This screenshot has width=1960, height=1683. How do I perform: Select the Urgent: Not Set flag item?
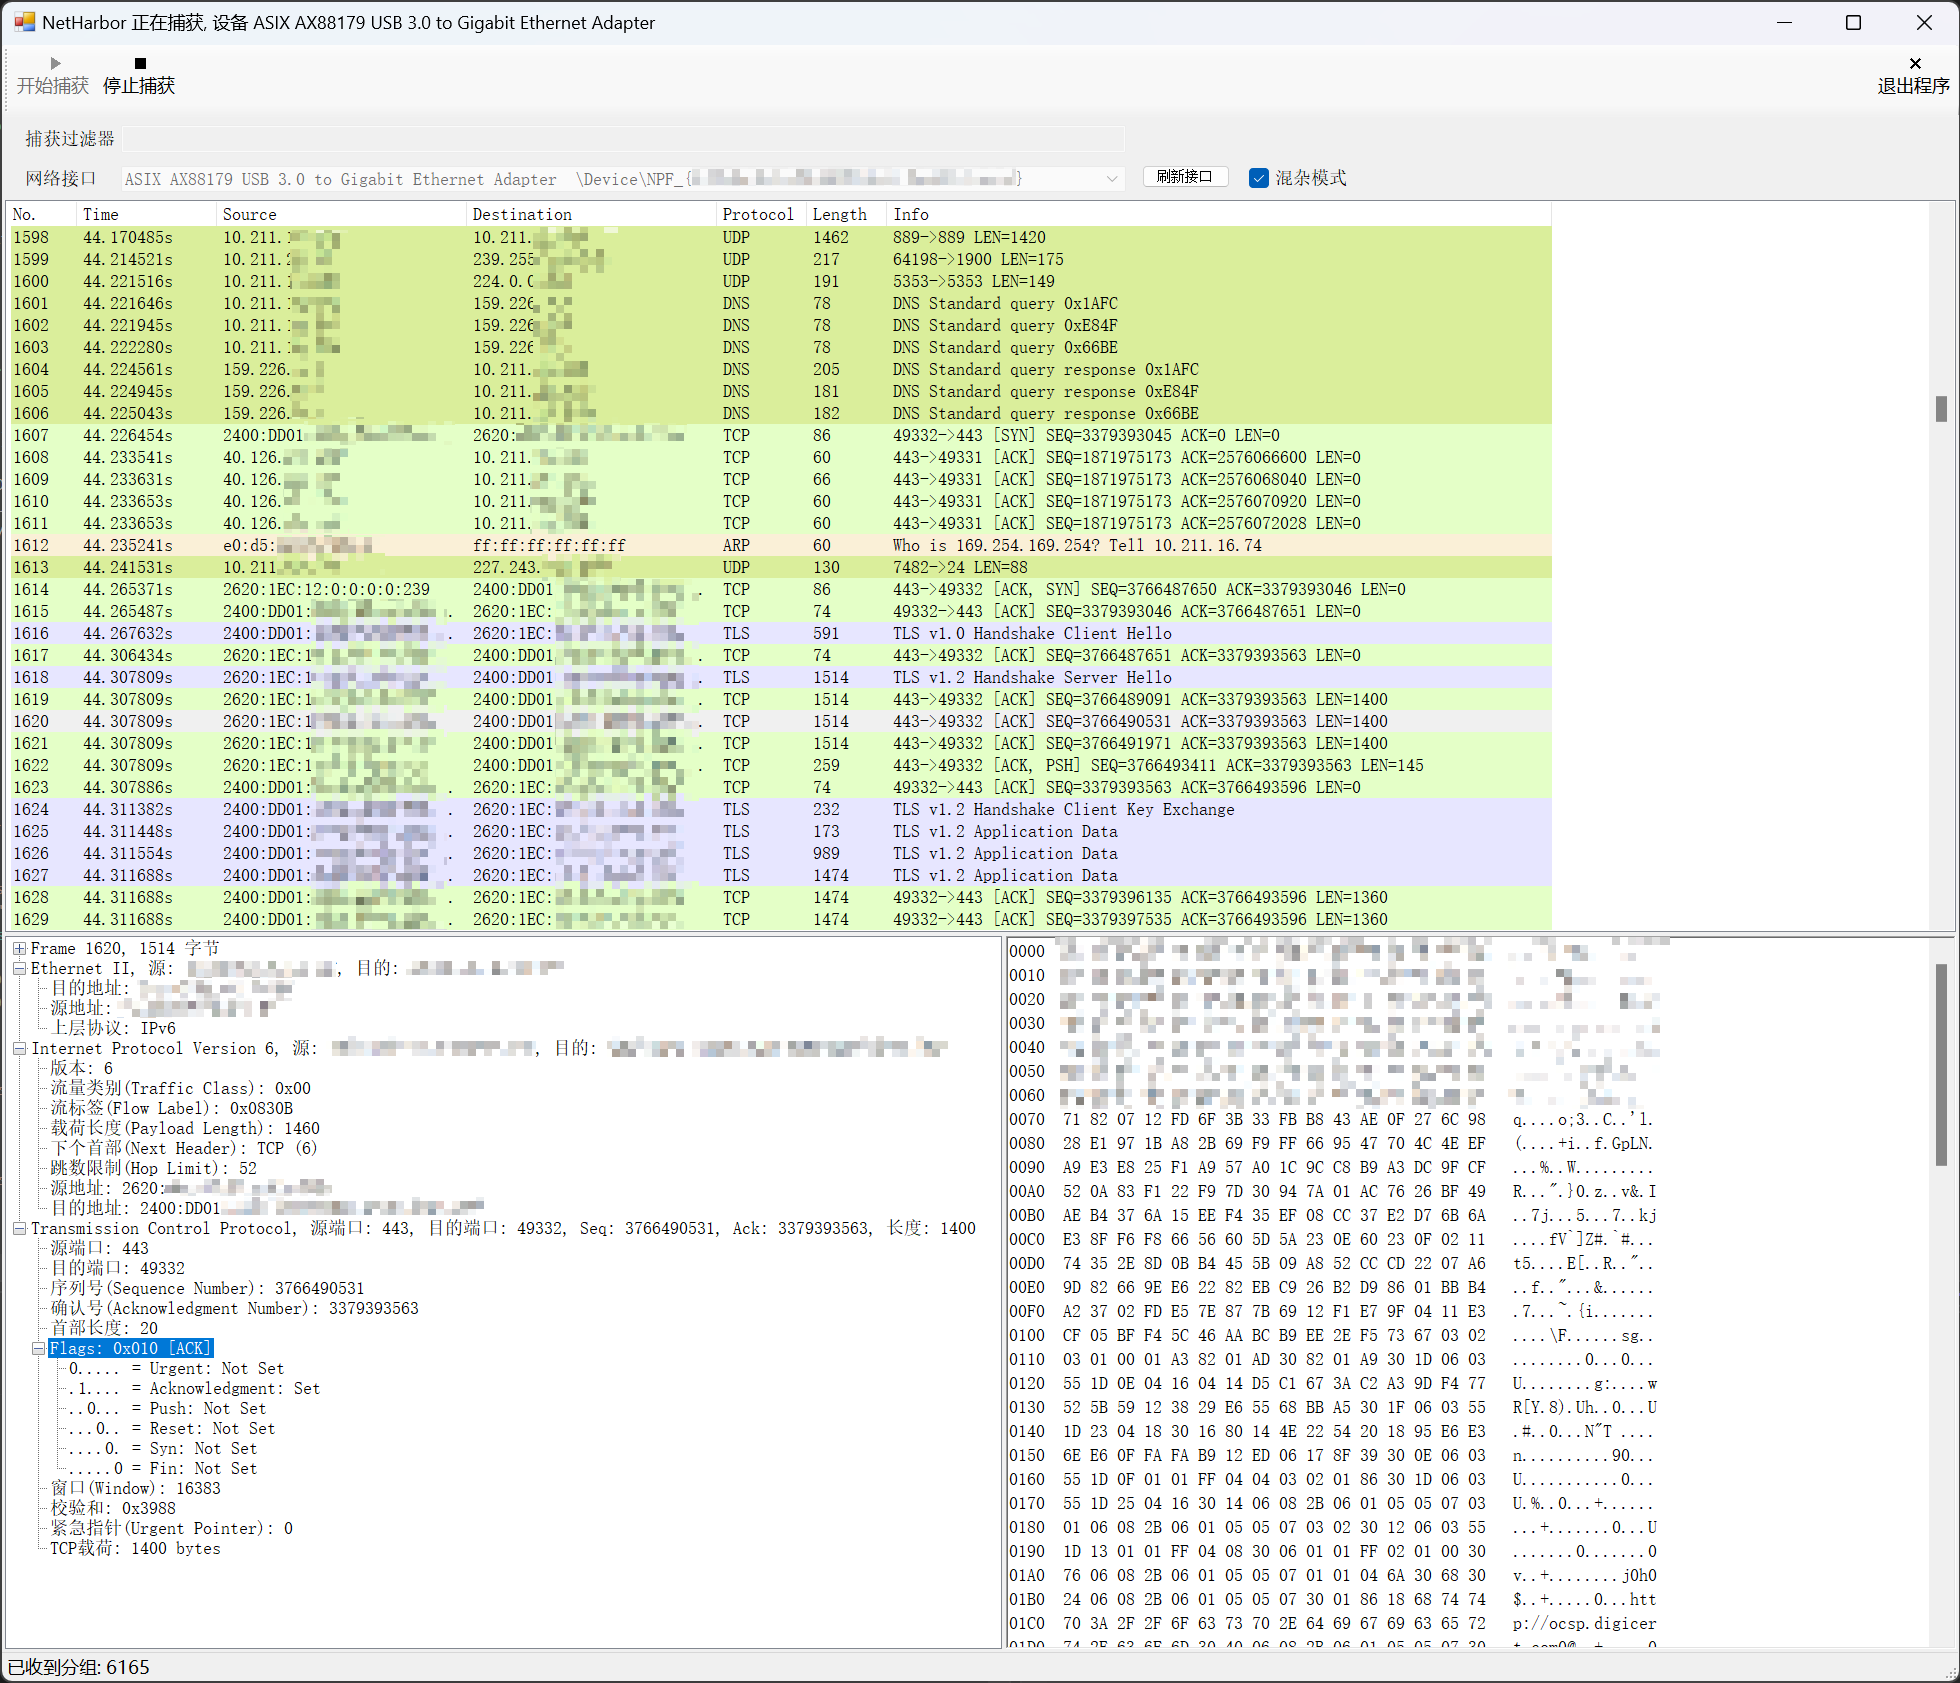tap(176, 1368)
